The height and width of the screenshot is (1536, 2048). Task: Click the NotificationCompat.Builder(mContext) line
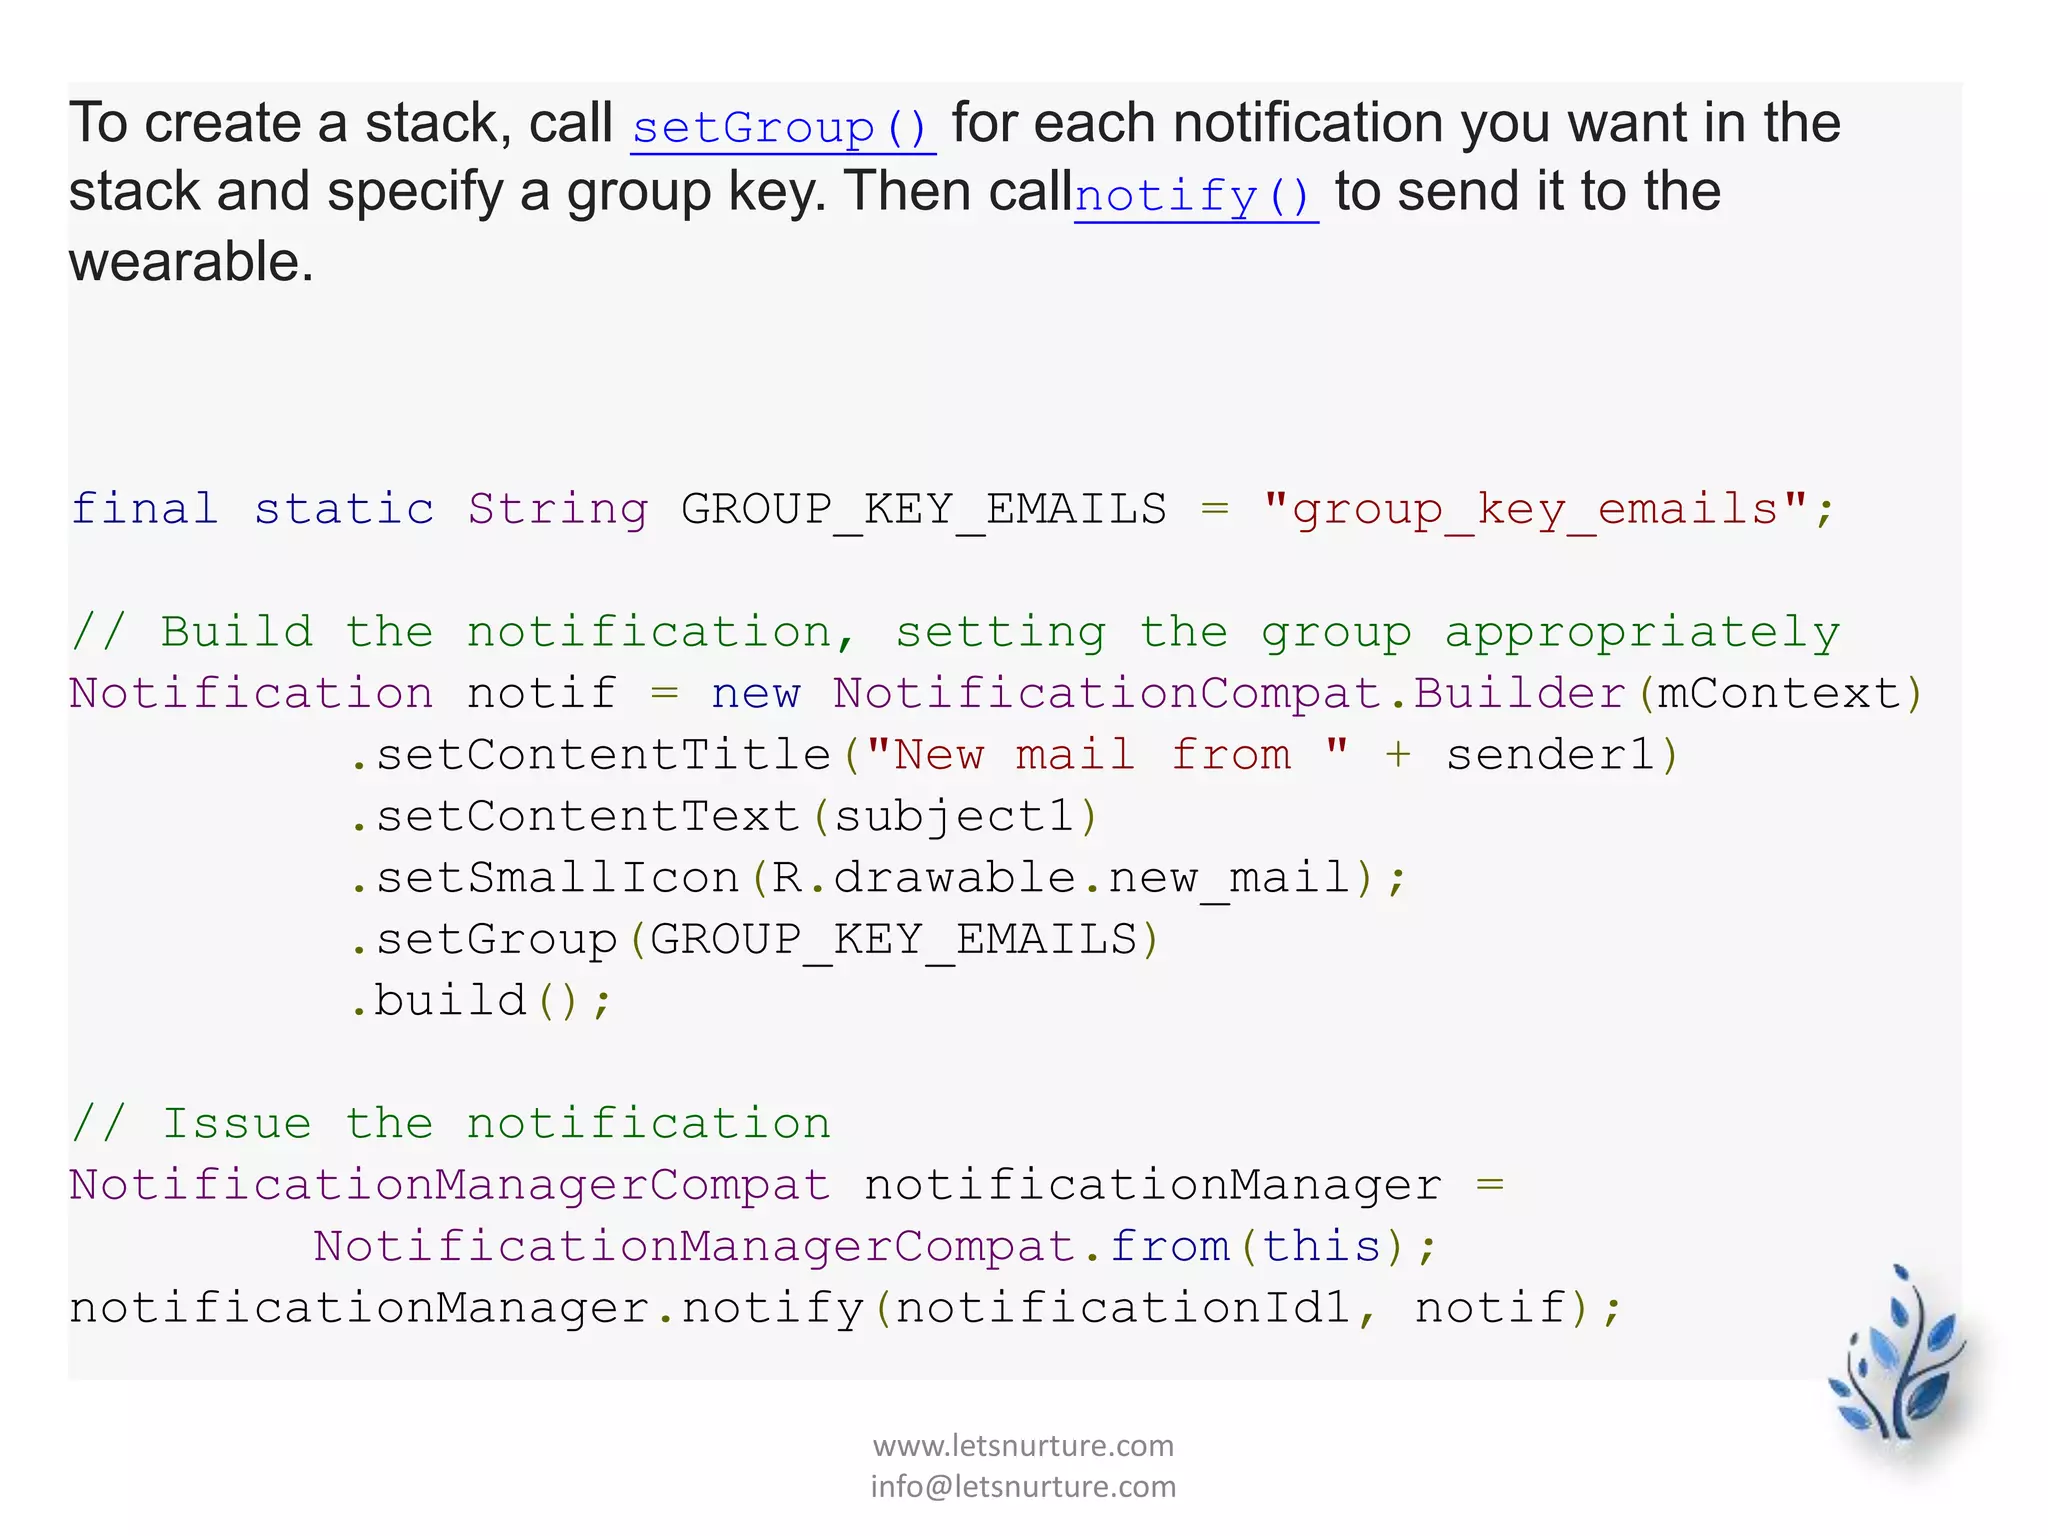(996, 694)
